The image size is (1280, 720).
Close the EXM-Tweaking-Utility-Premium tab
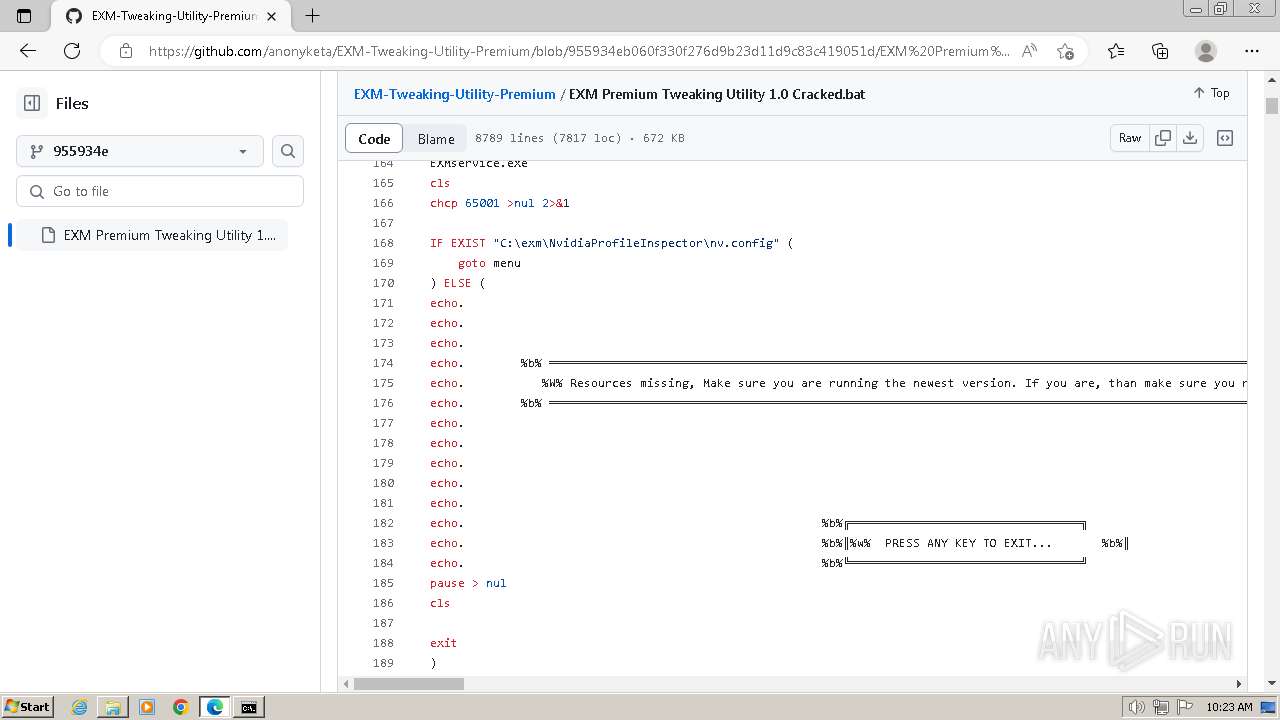point(271,16)
